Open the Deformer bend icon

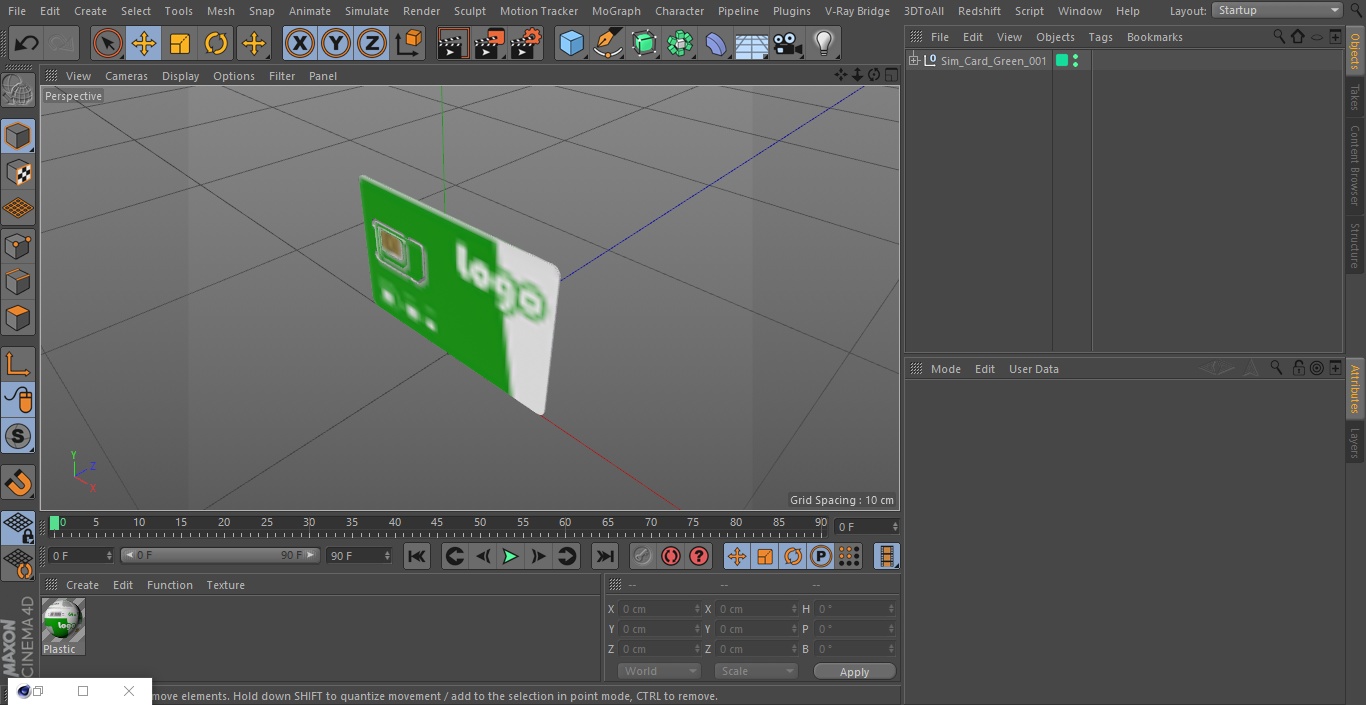[716, 44]
